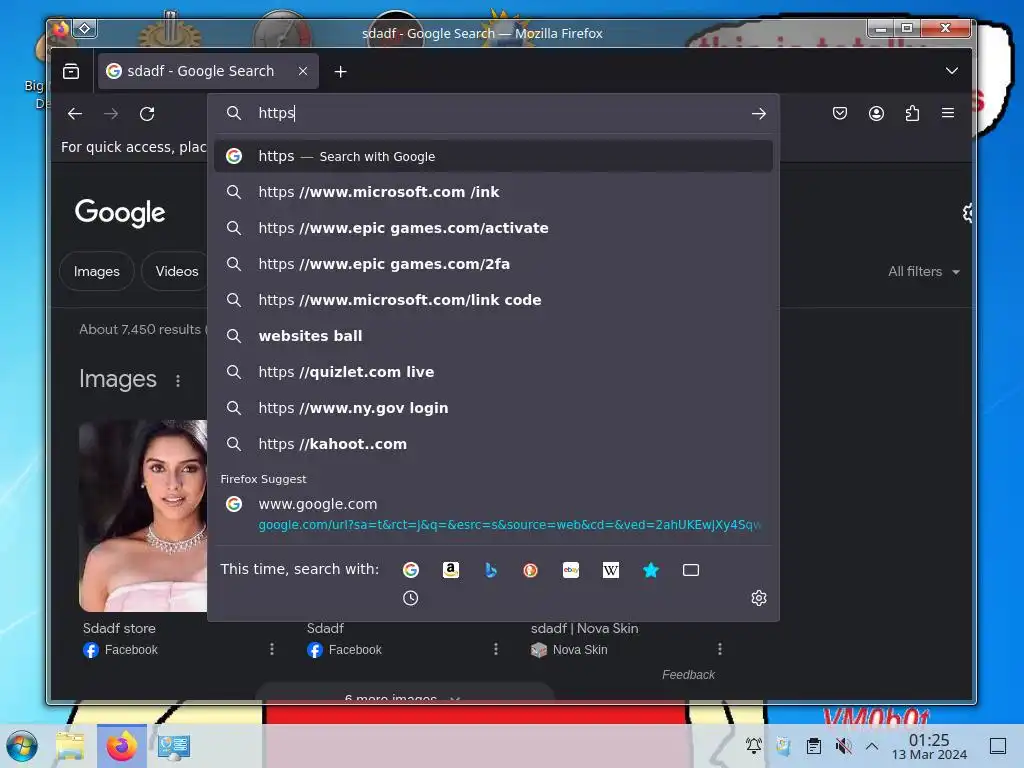
Task: Open the list all tabs chevron
Action: pos(952,71)
